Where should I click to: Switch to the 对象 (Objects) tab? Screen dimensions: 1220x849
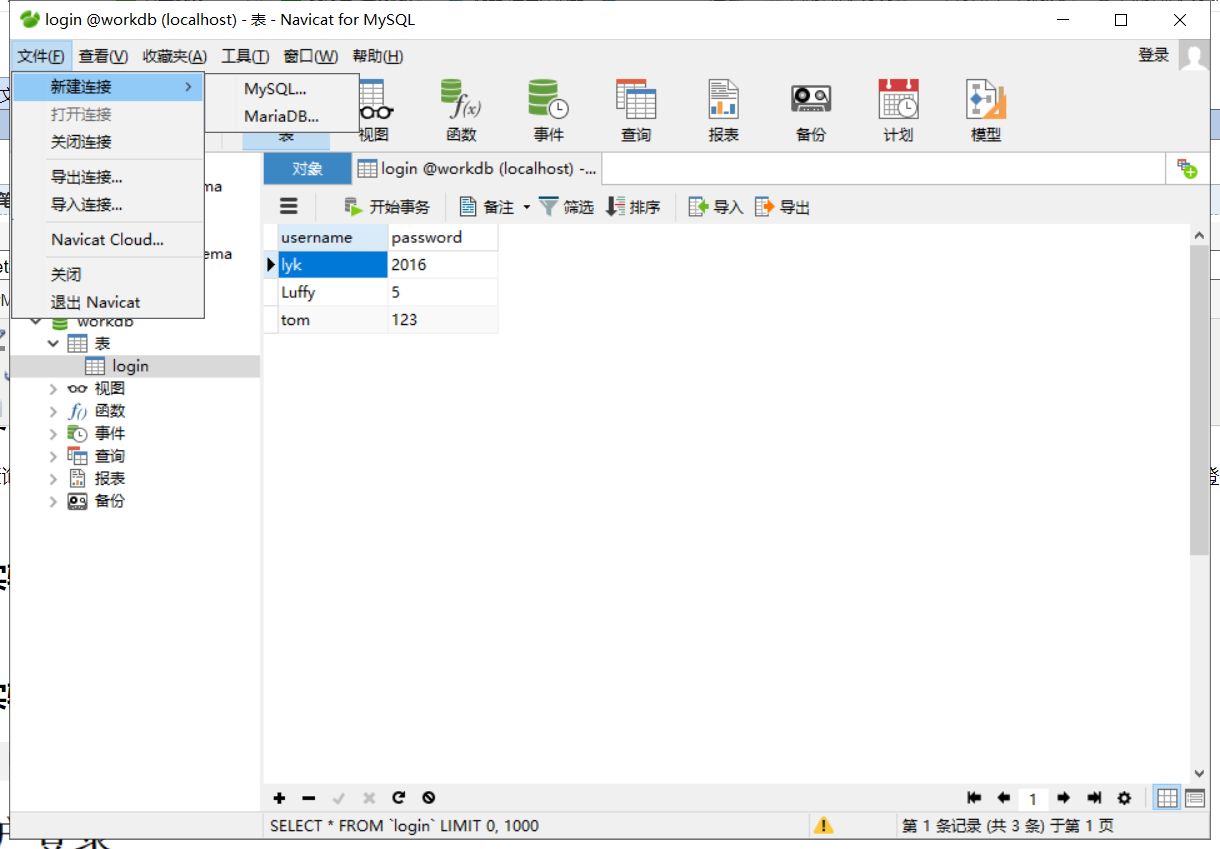coord(307,169)
